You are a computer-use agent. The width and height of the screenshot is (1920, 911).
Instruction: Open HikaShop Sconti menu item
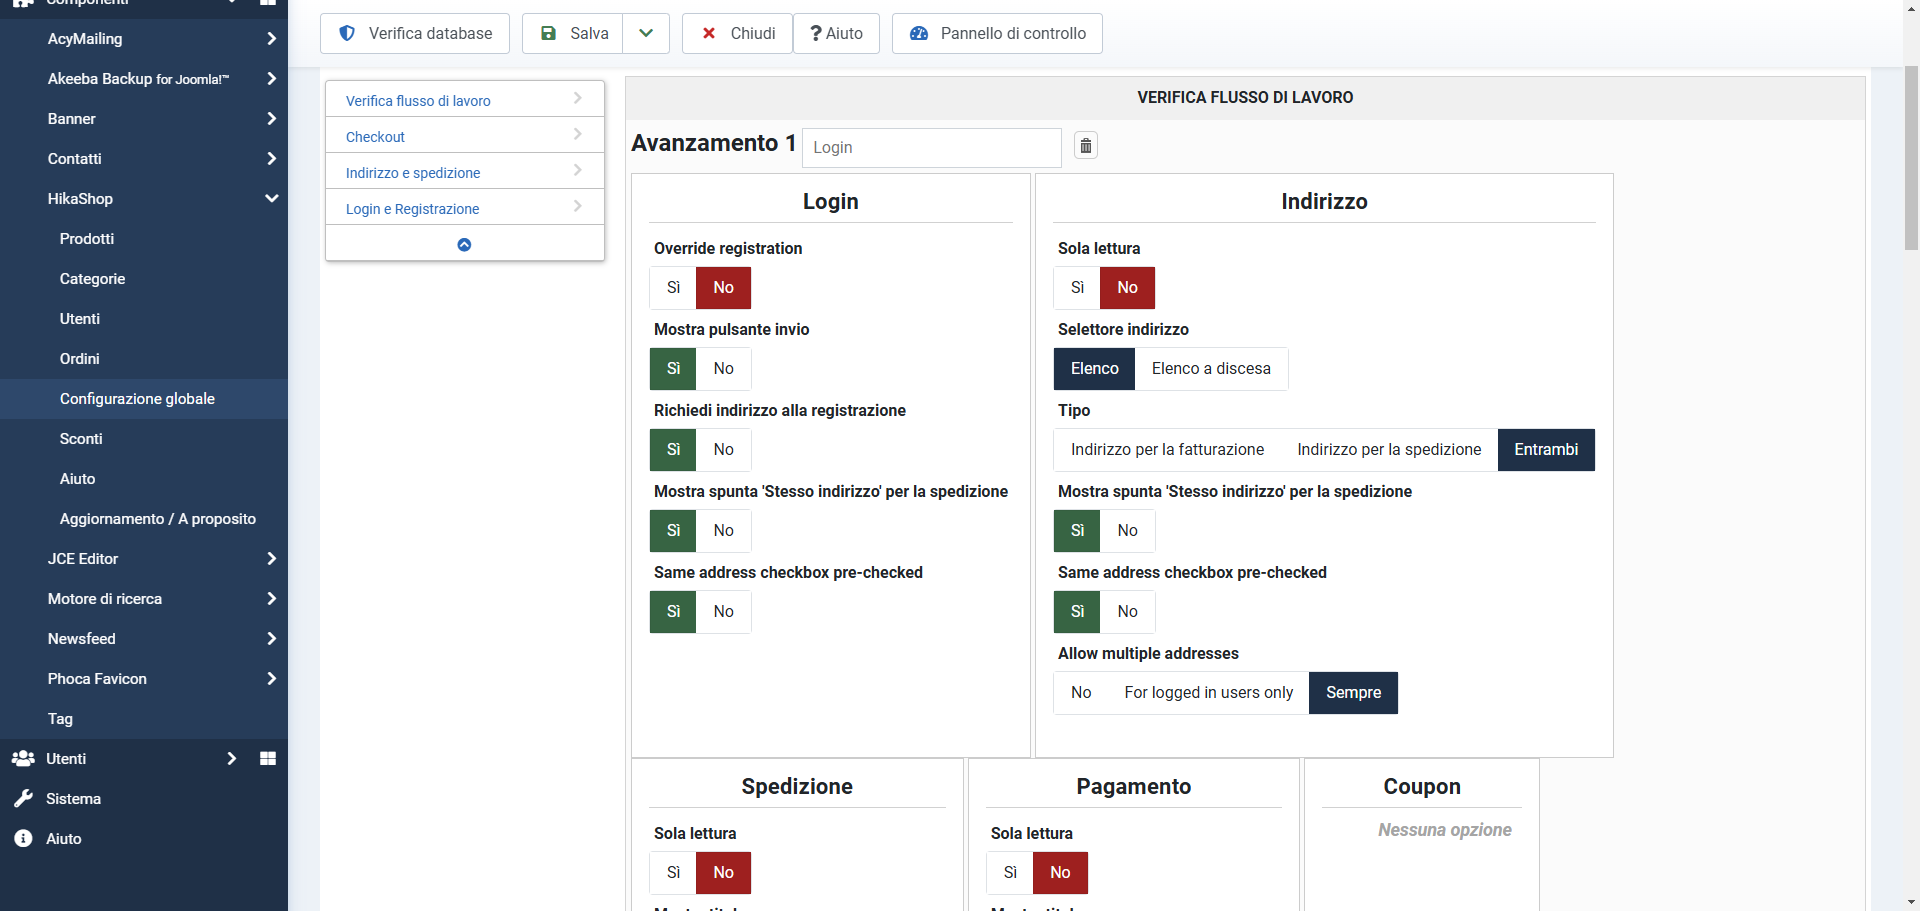(144, 439)
